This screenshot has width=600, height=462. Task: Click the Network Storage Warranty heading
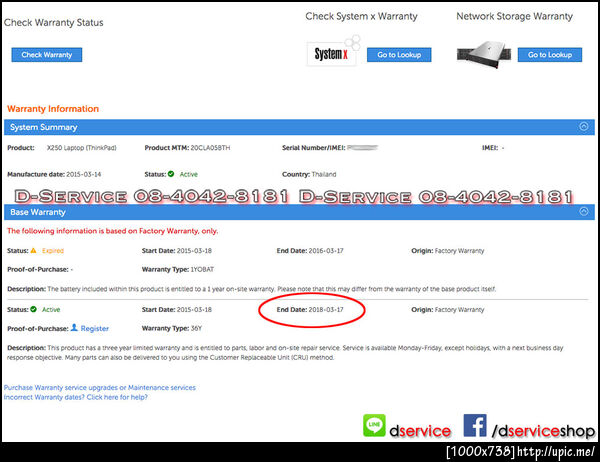514,16
